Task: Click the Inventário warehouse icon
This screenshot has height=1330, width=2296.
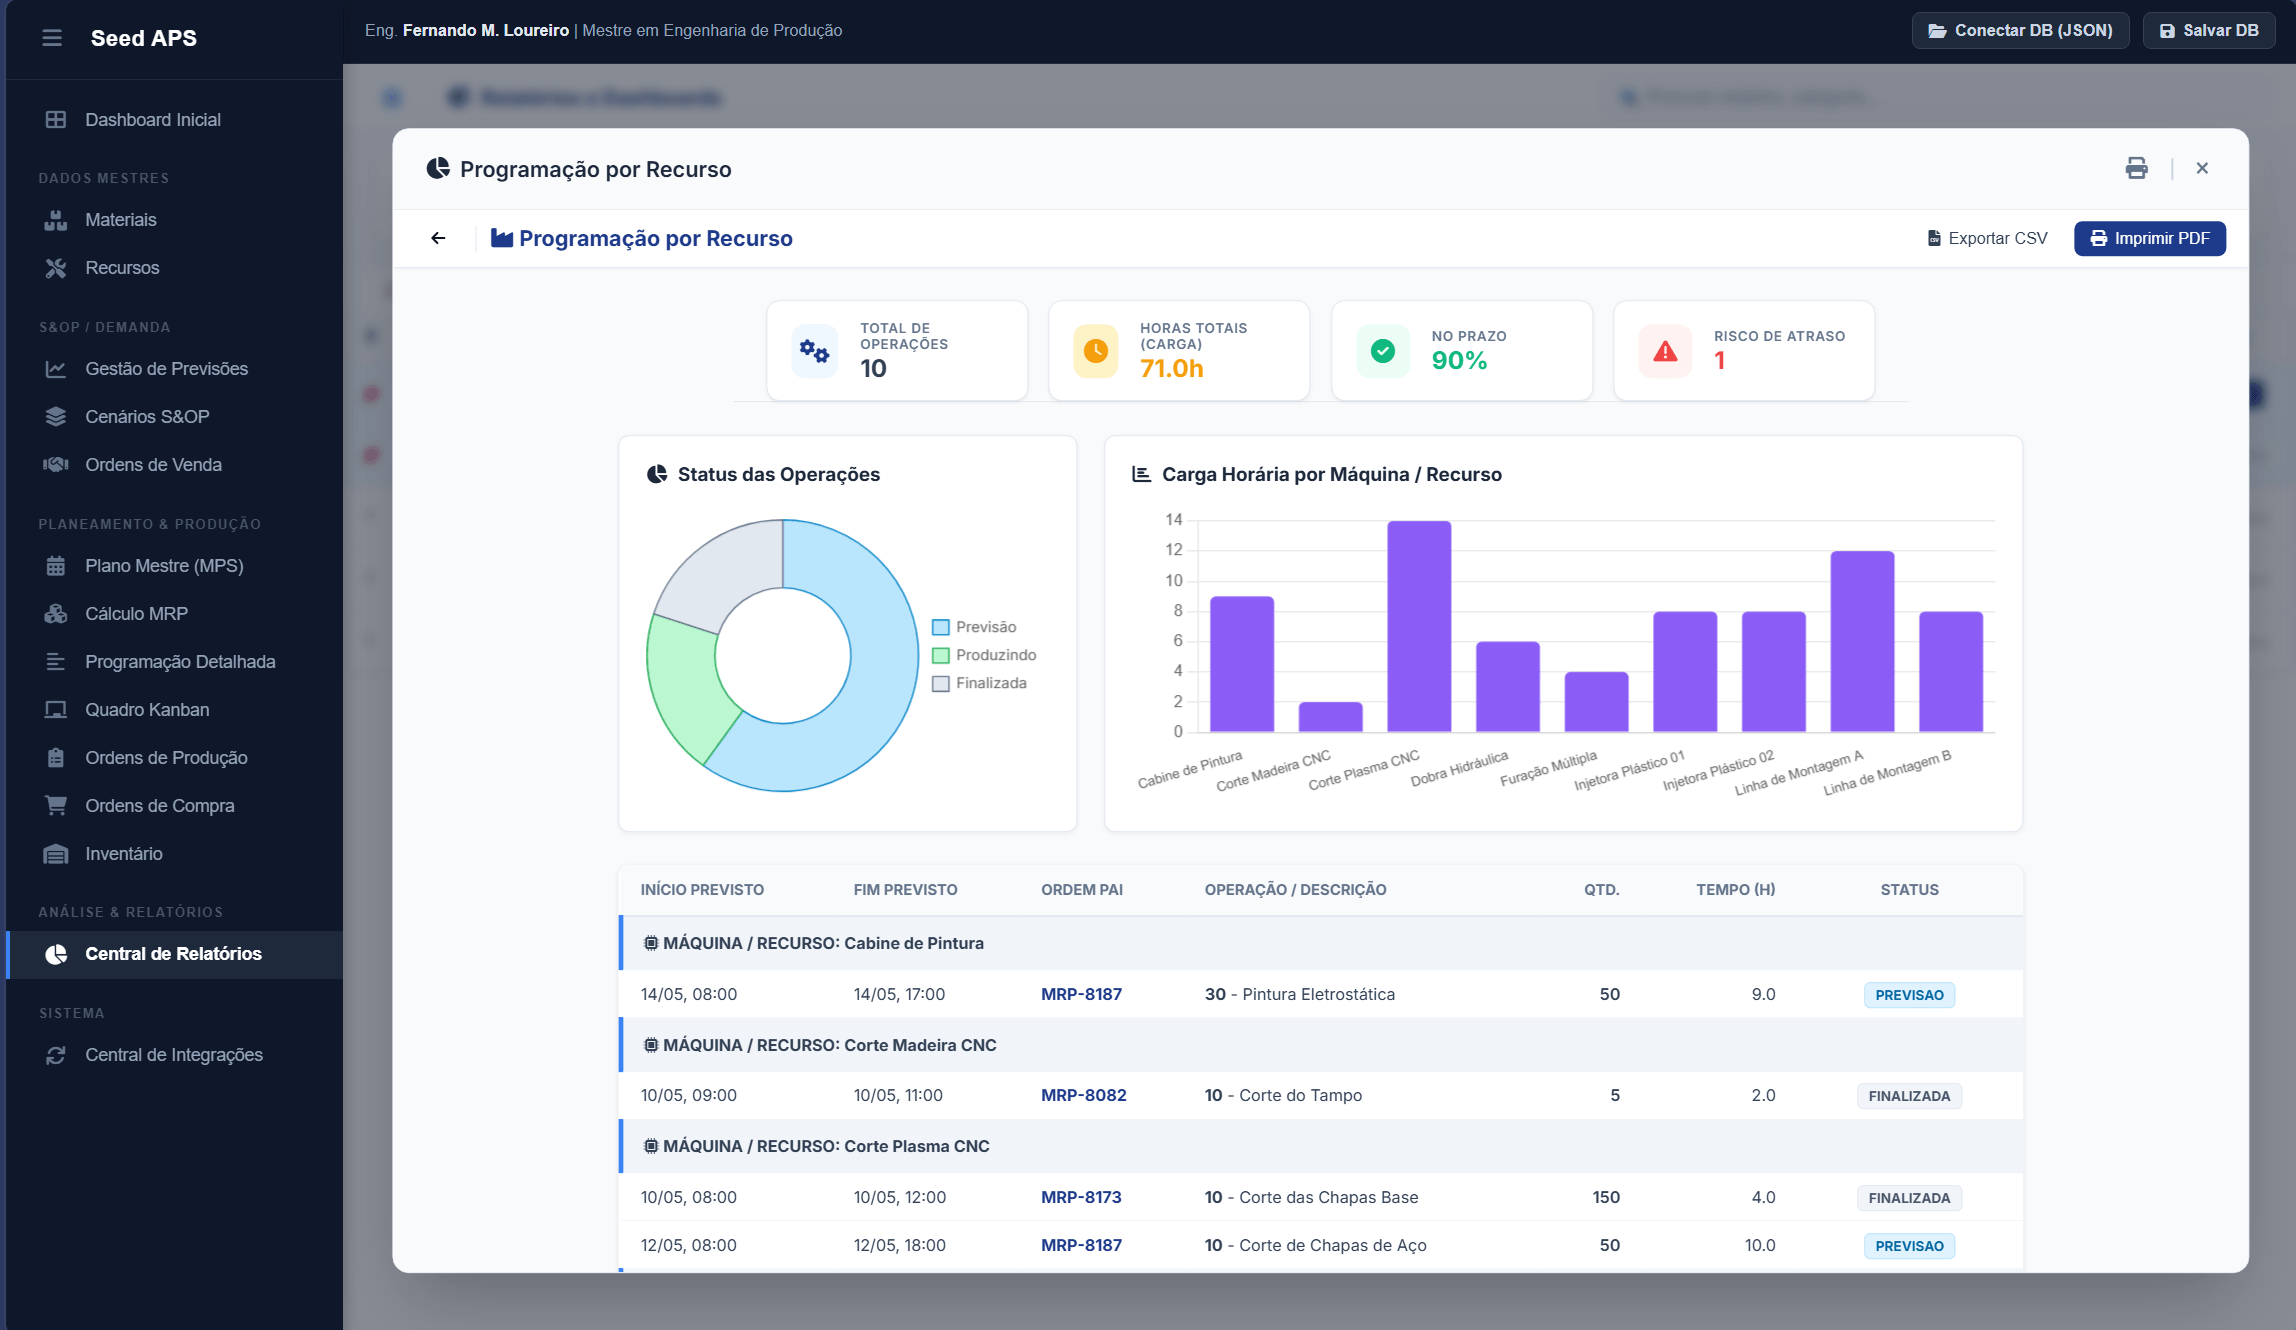Action: (x=56, y=854)
